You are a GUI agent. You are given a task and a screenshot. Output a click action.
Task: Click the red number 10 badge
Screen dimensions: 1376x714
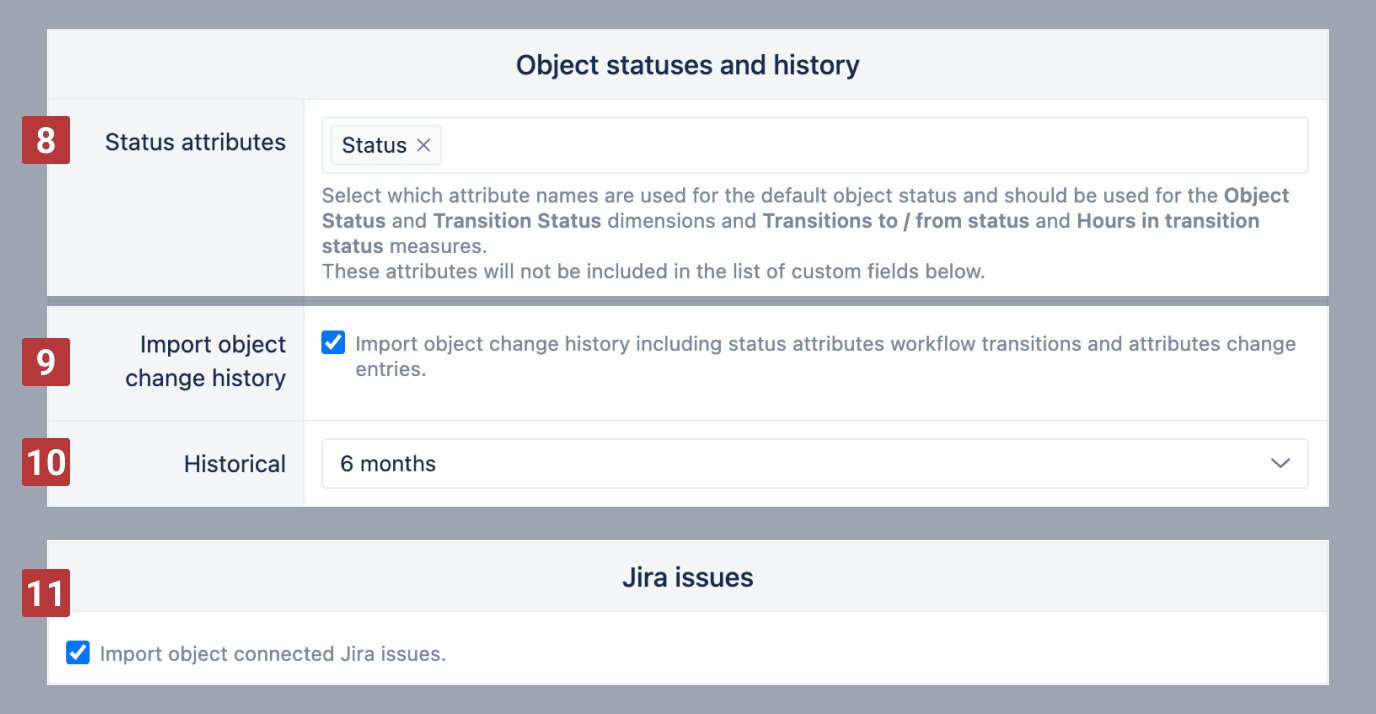(46, 464)
